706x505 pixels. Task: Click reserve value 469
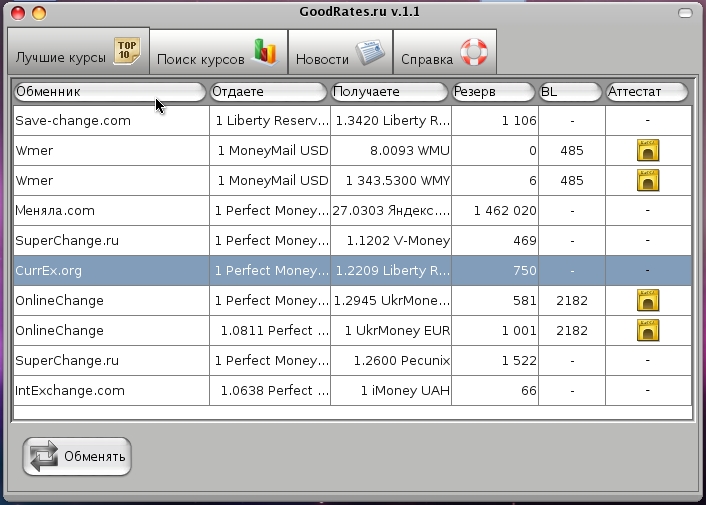pos(525,240)
